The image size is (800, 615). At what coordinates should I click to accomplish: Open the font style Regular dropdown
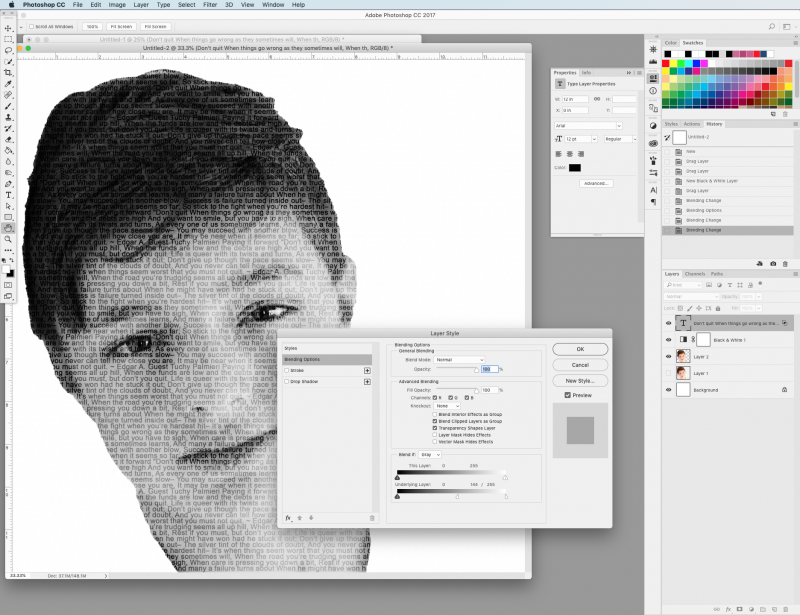(620, 139)
